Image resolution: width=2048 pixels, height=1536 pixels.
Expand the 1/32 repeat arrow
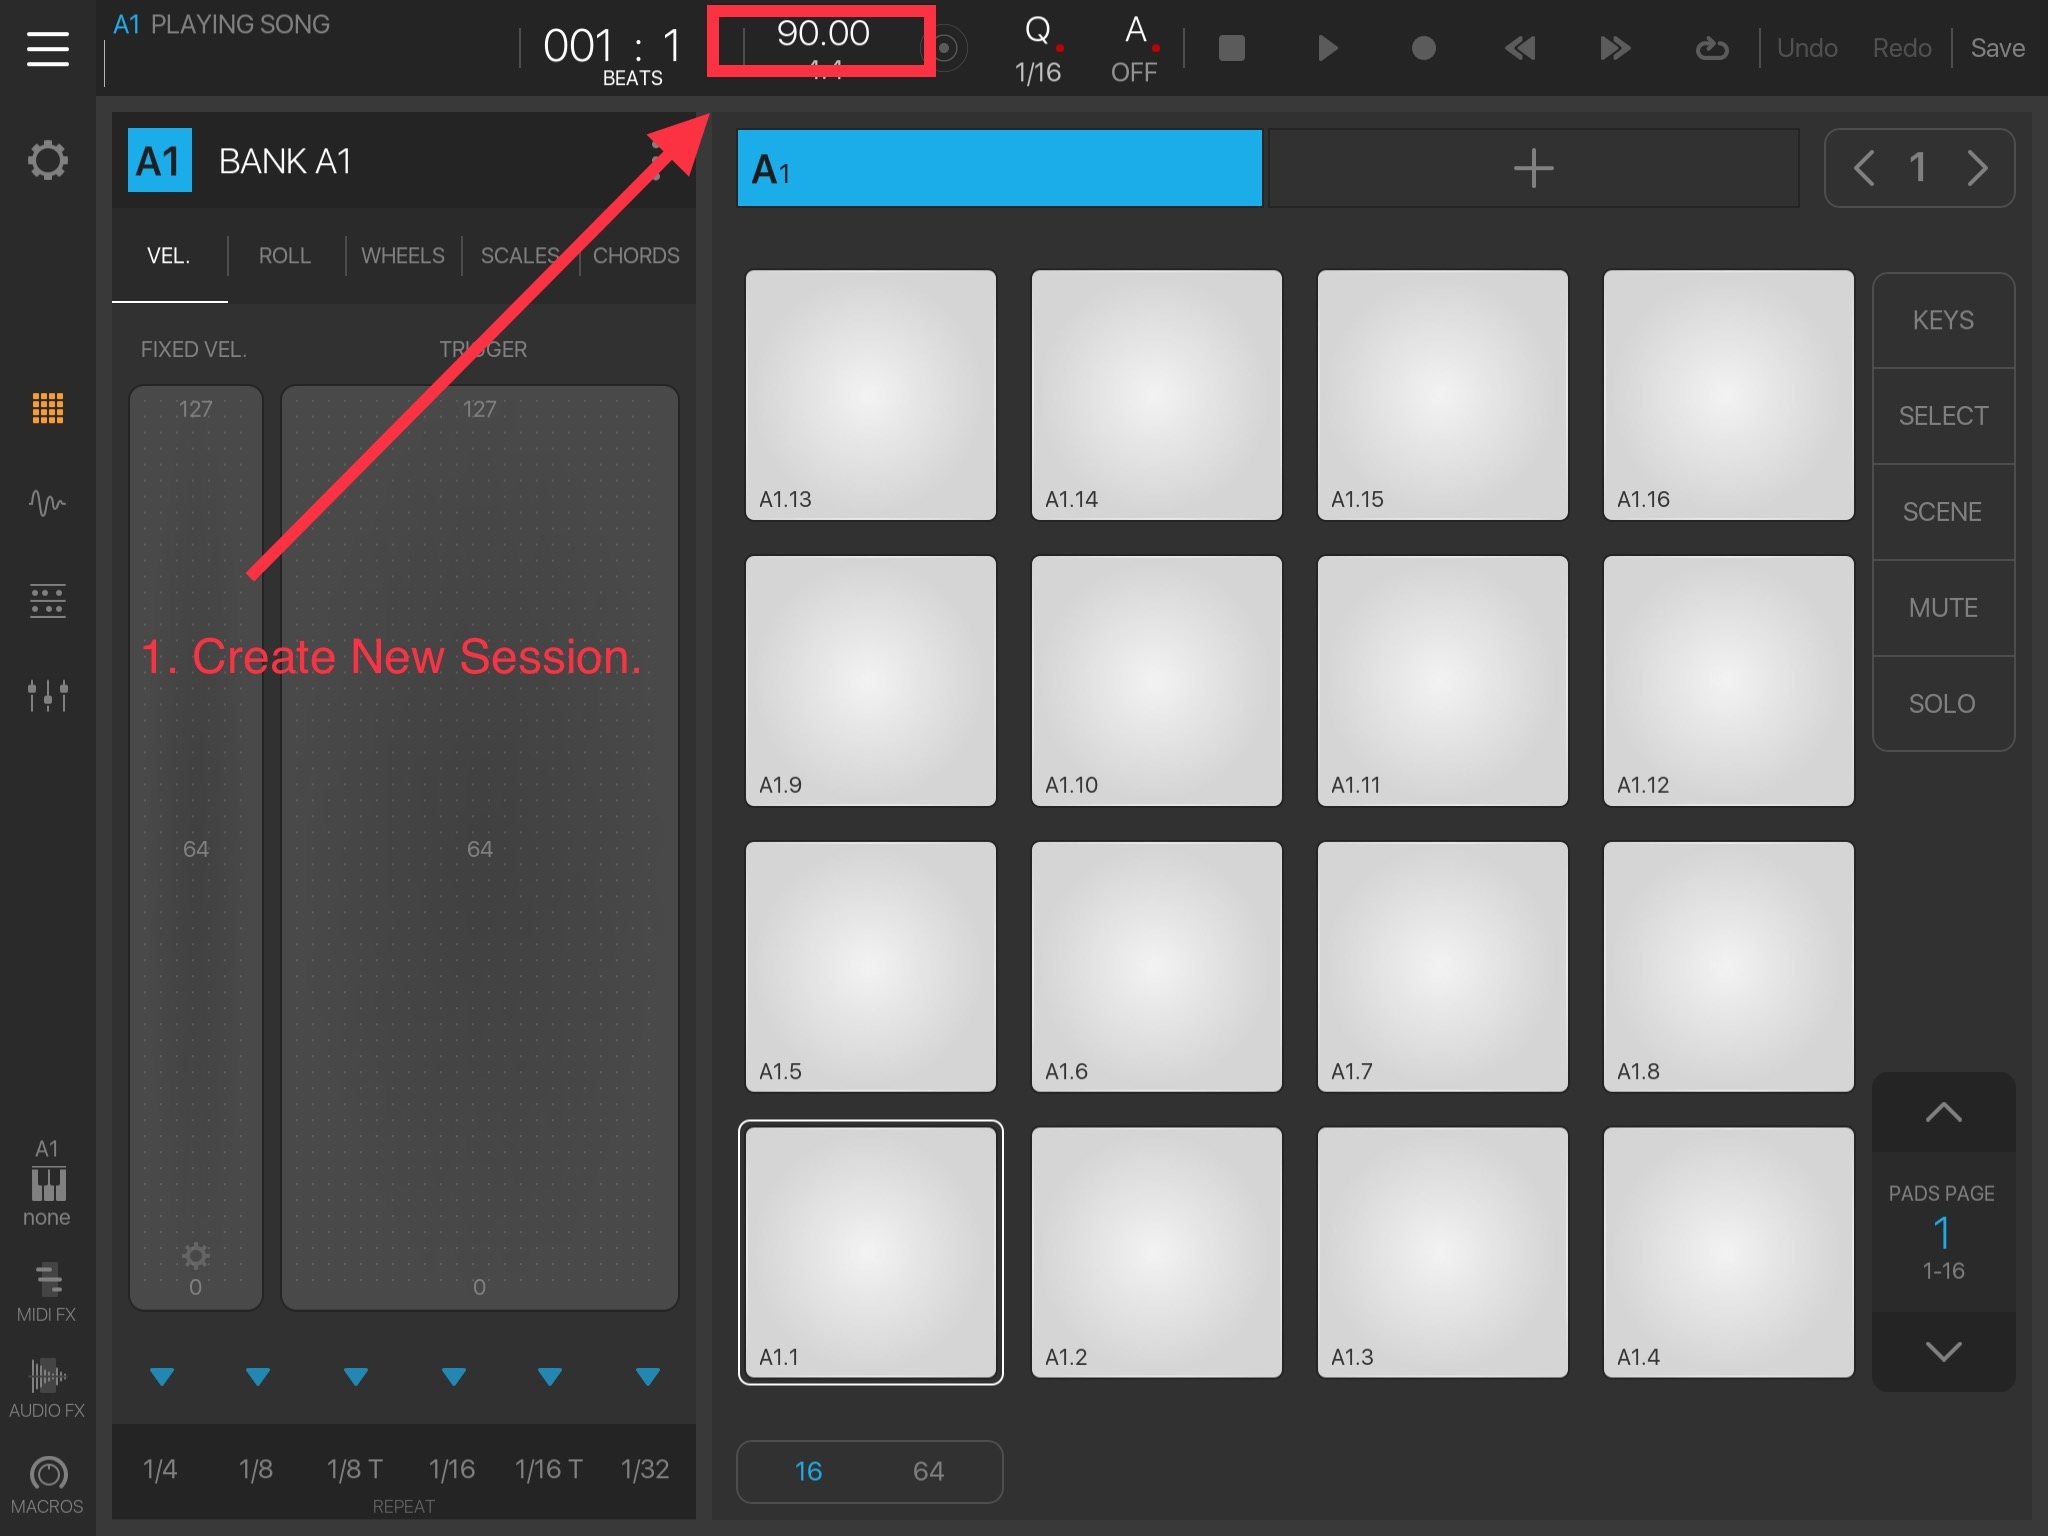click(x=647, y=1377)
